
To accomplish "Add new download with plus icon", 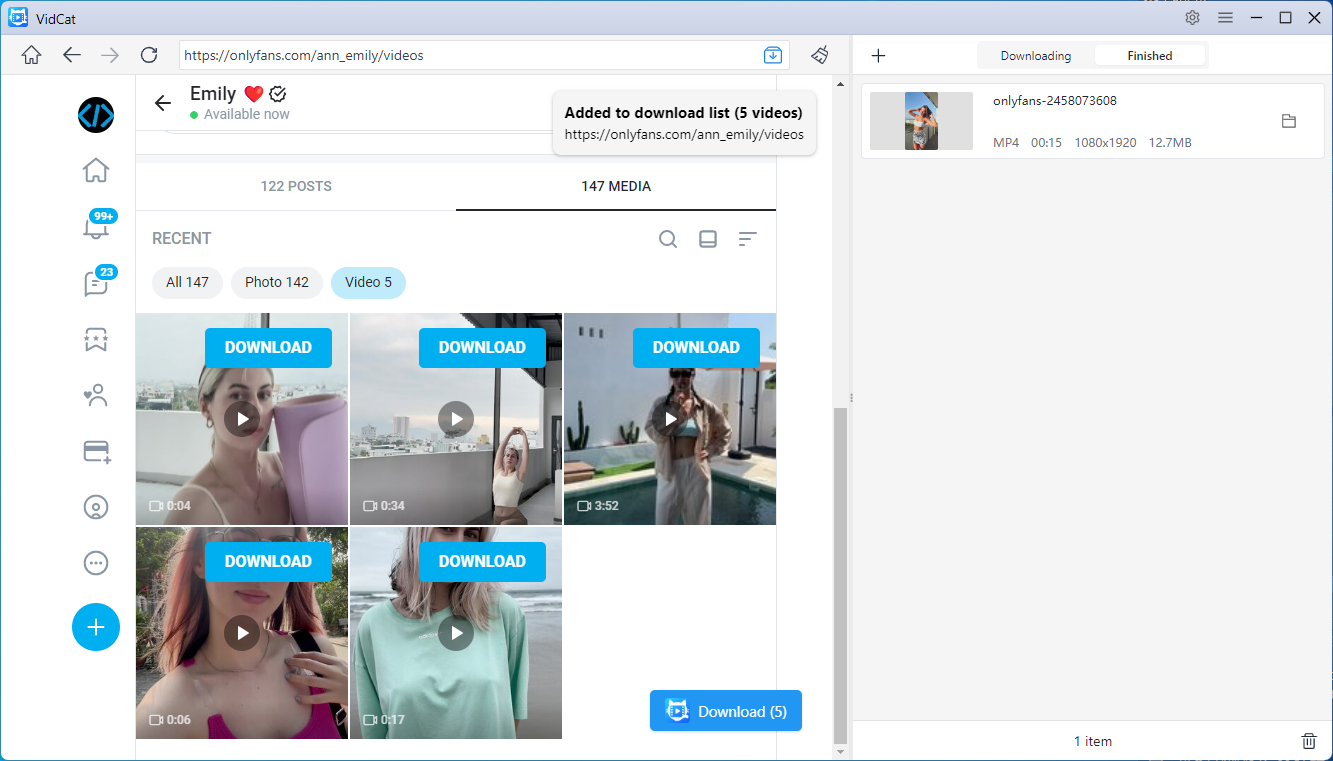I will tap(878, 56).
